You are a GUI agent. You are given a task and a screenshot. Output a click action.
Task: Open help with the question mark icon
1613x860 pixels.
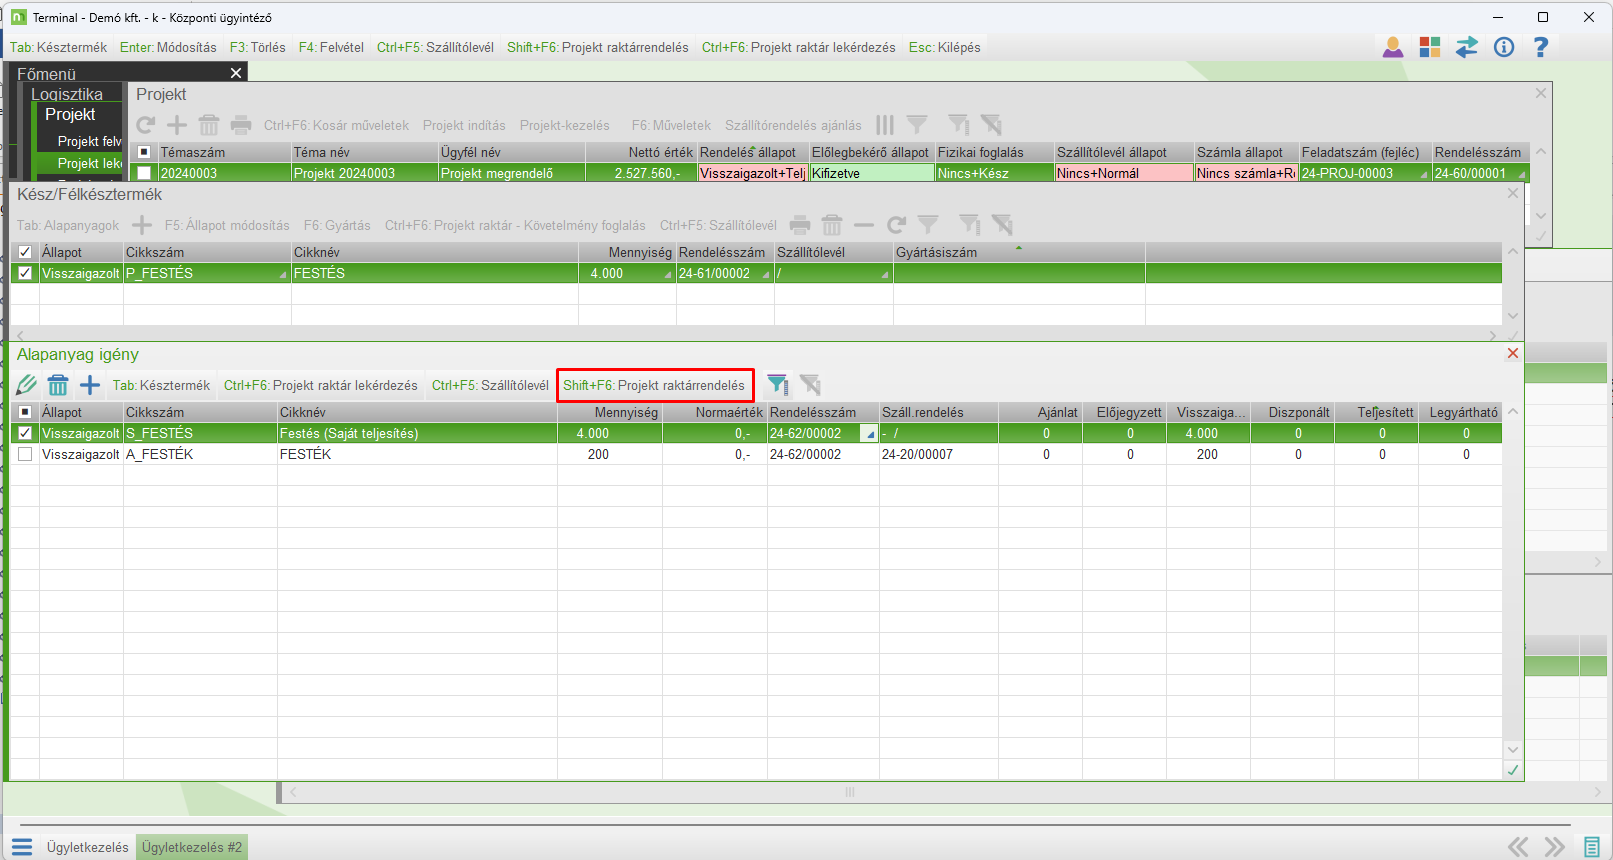pyautogui.click(x=1541, y=47)
